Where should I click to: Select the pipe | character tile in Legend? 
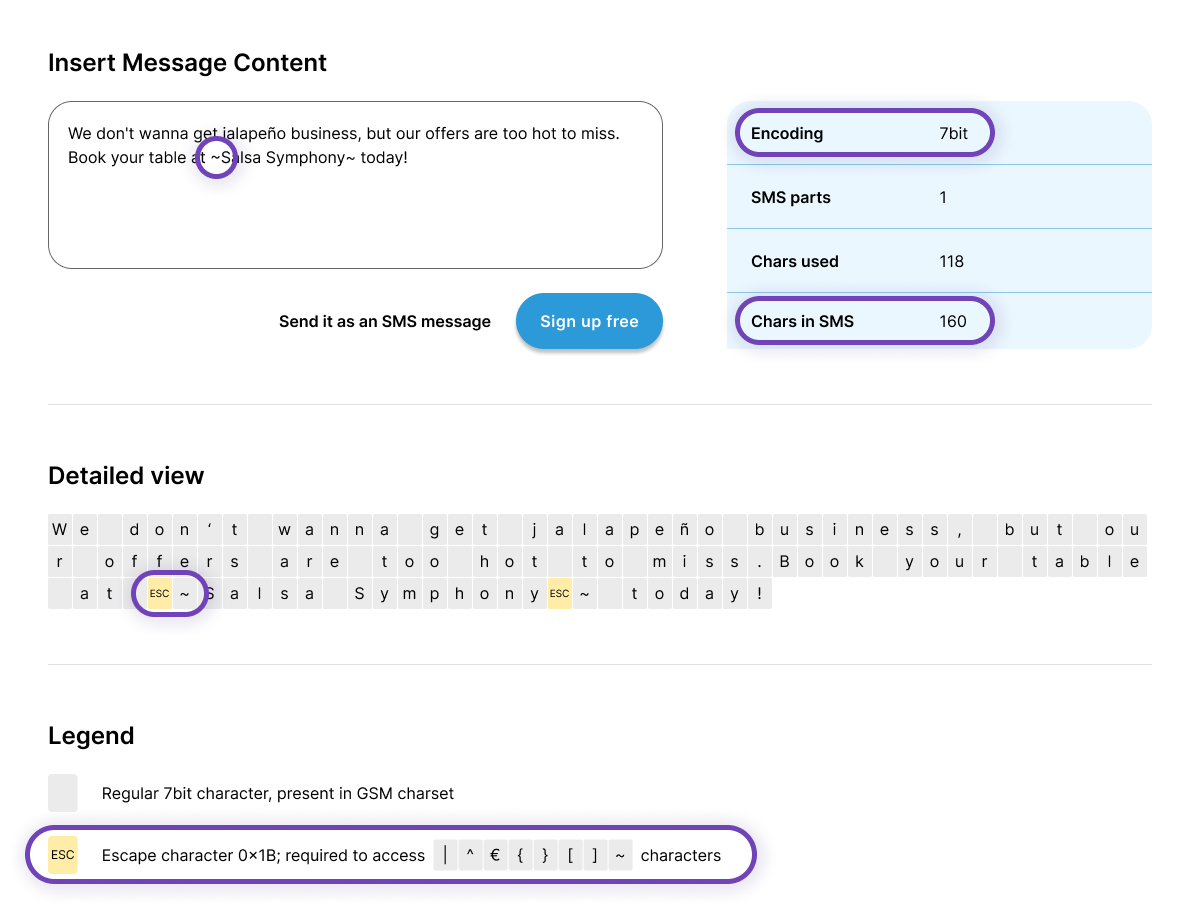point(446,855)
